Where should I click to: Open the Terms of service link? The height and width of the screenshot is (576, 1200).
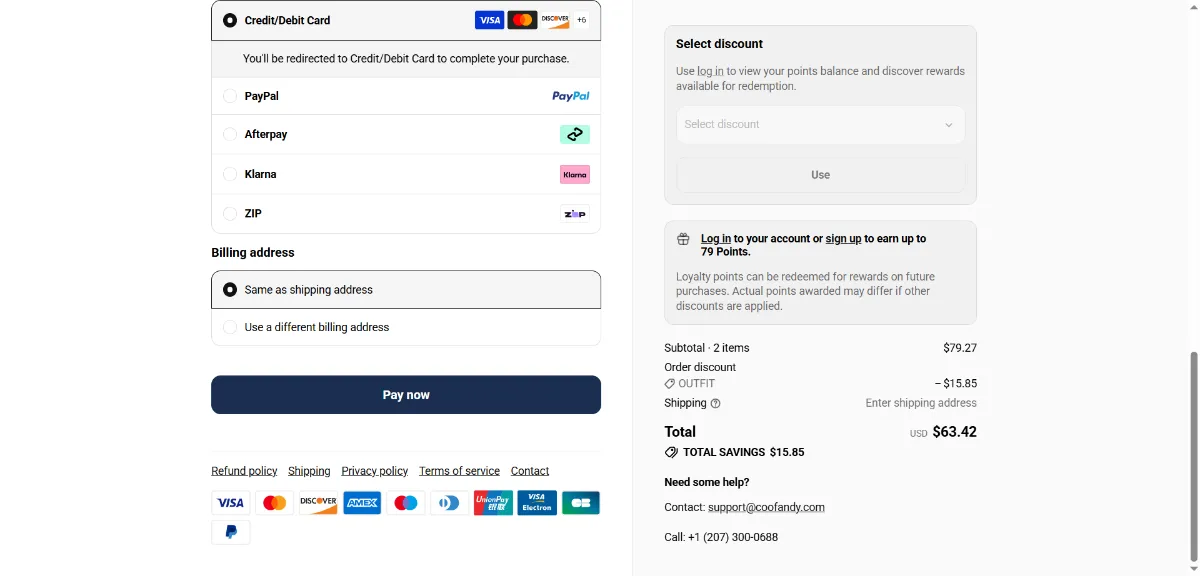(x=459, y=471)
